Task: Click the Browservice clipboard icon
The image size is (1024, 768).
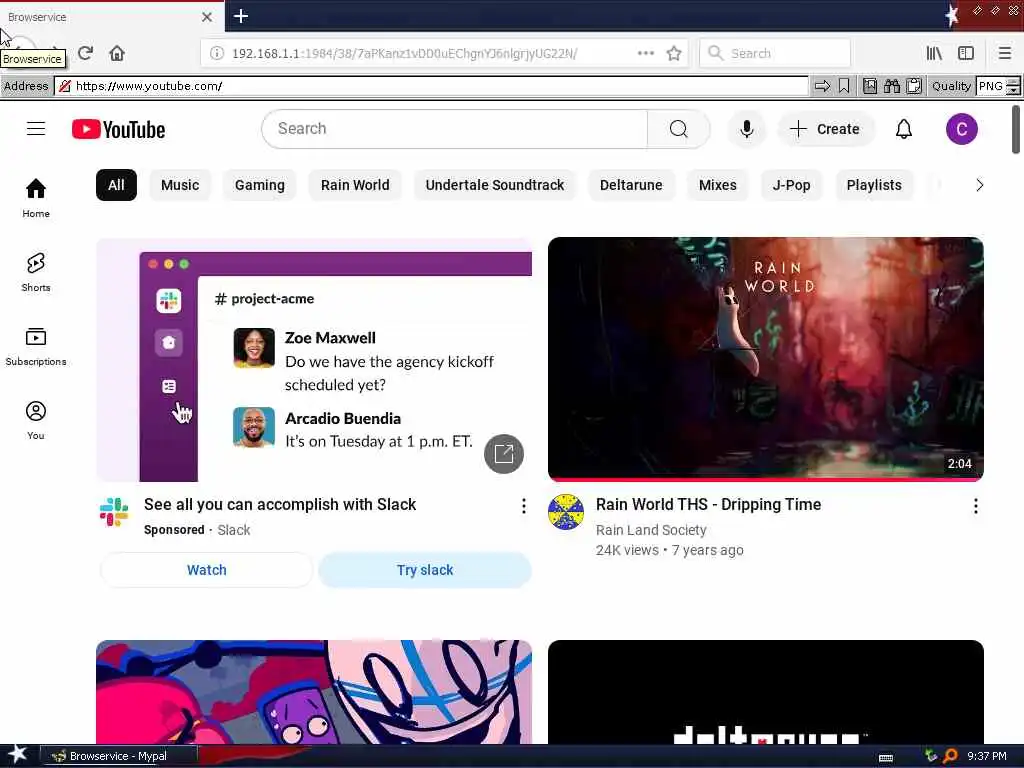Action: tap(914, 86)
